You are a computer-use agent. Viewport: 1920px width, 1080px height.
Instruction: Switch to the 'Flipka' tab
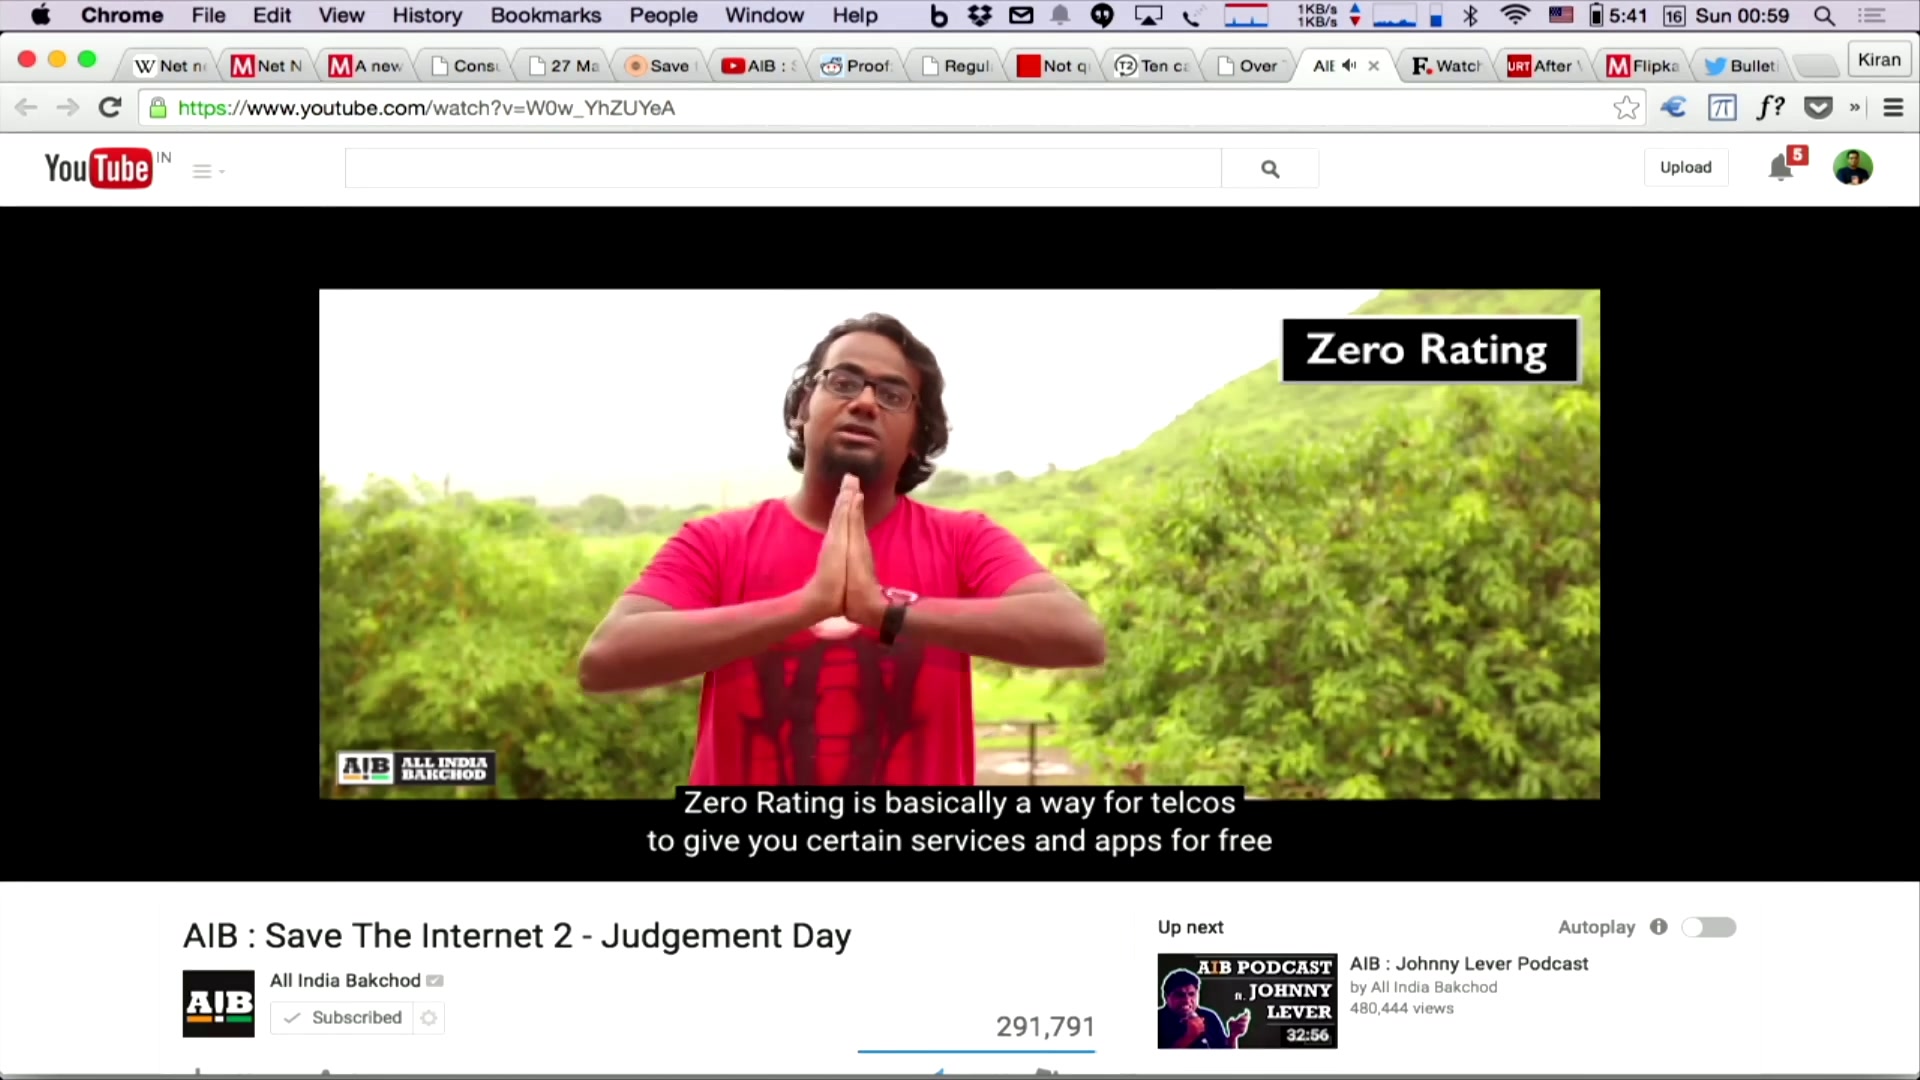pyautogui.click(x=1643, y=66)
